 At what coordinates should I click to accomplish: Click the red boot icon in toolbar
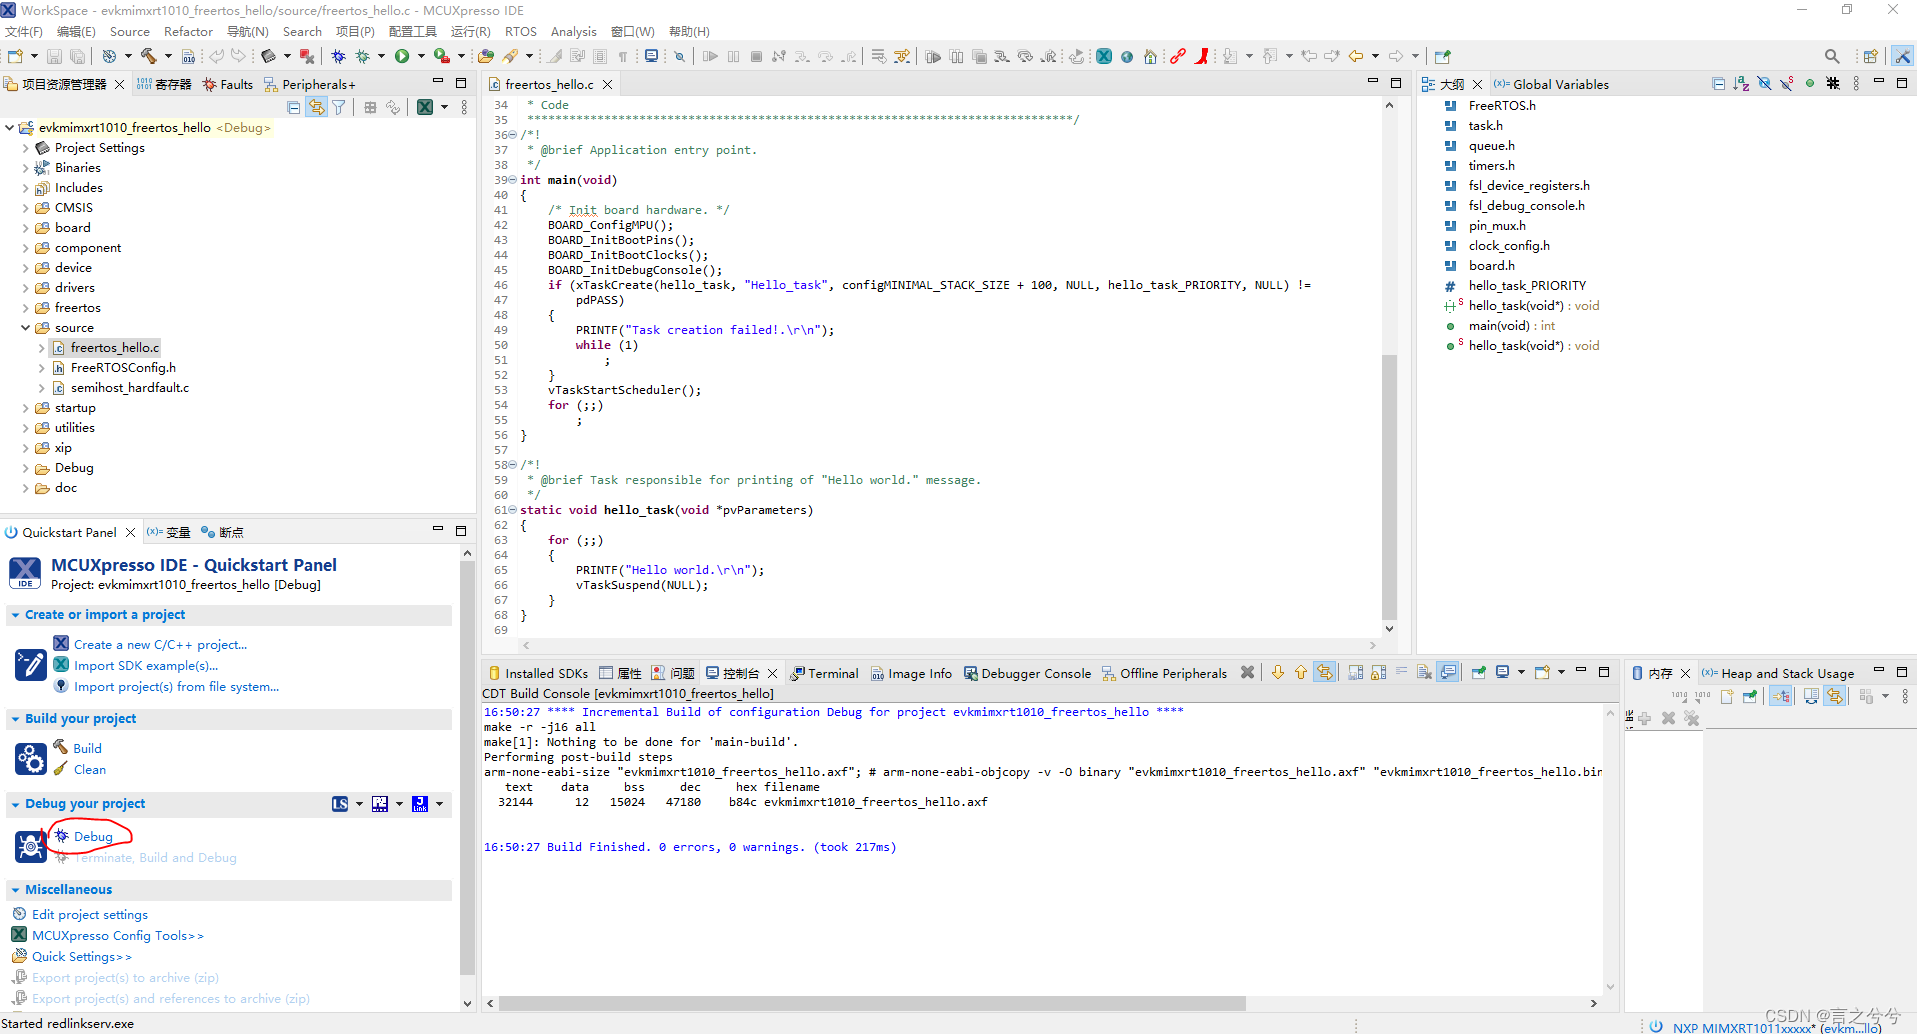[x=1203, y=56]
